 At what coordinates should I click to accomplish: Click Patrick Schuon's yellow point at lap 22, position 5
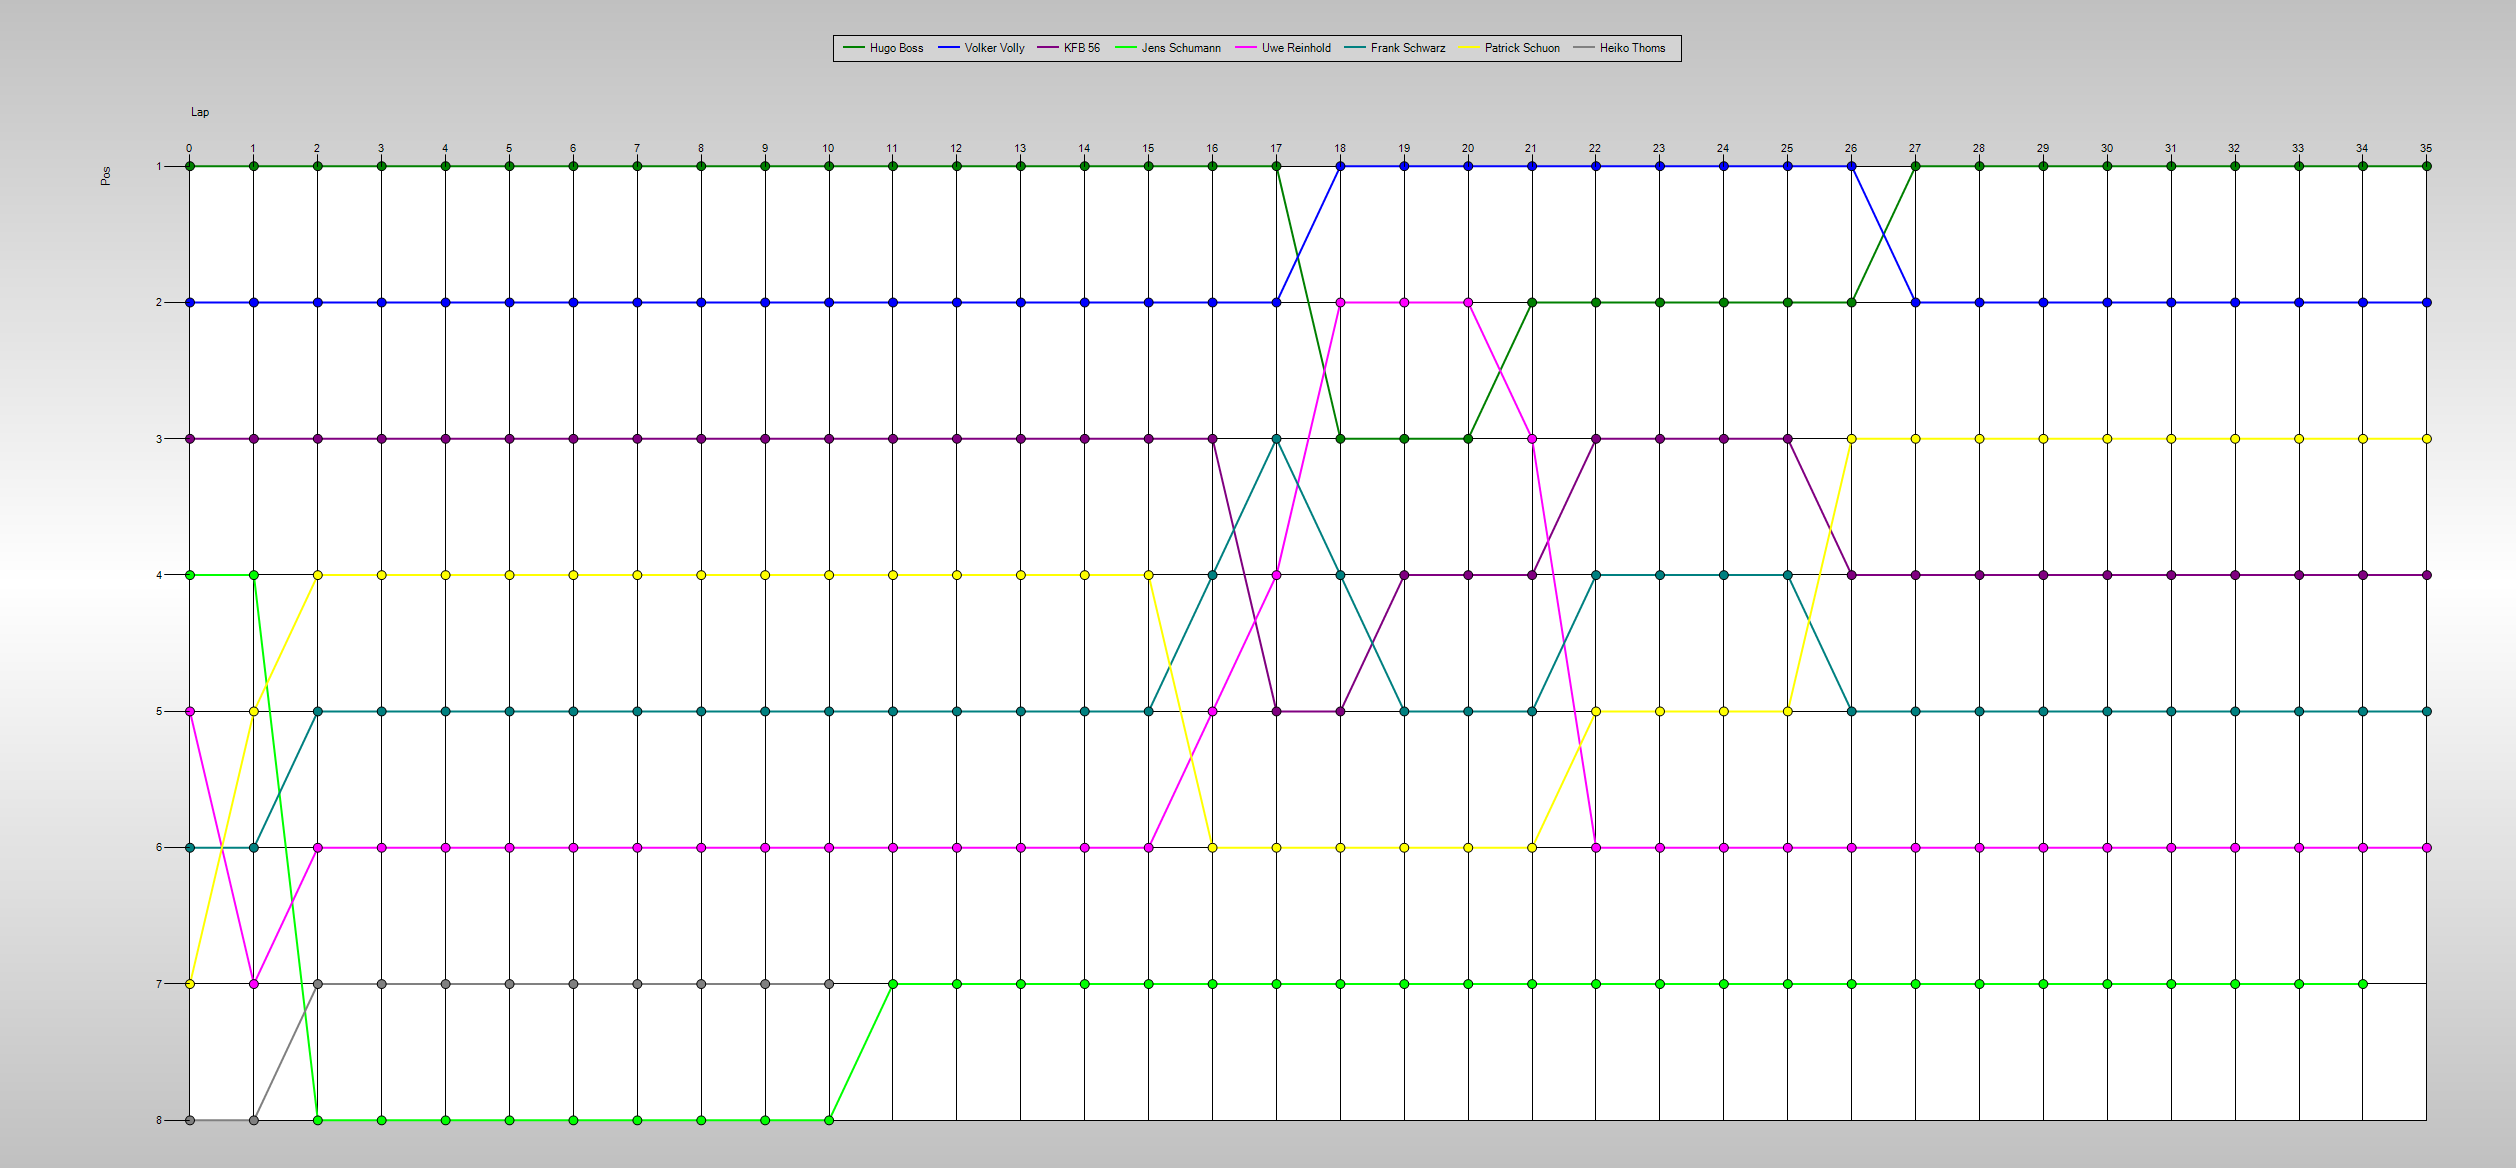(x=1596, y=711)
